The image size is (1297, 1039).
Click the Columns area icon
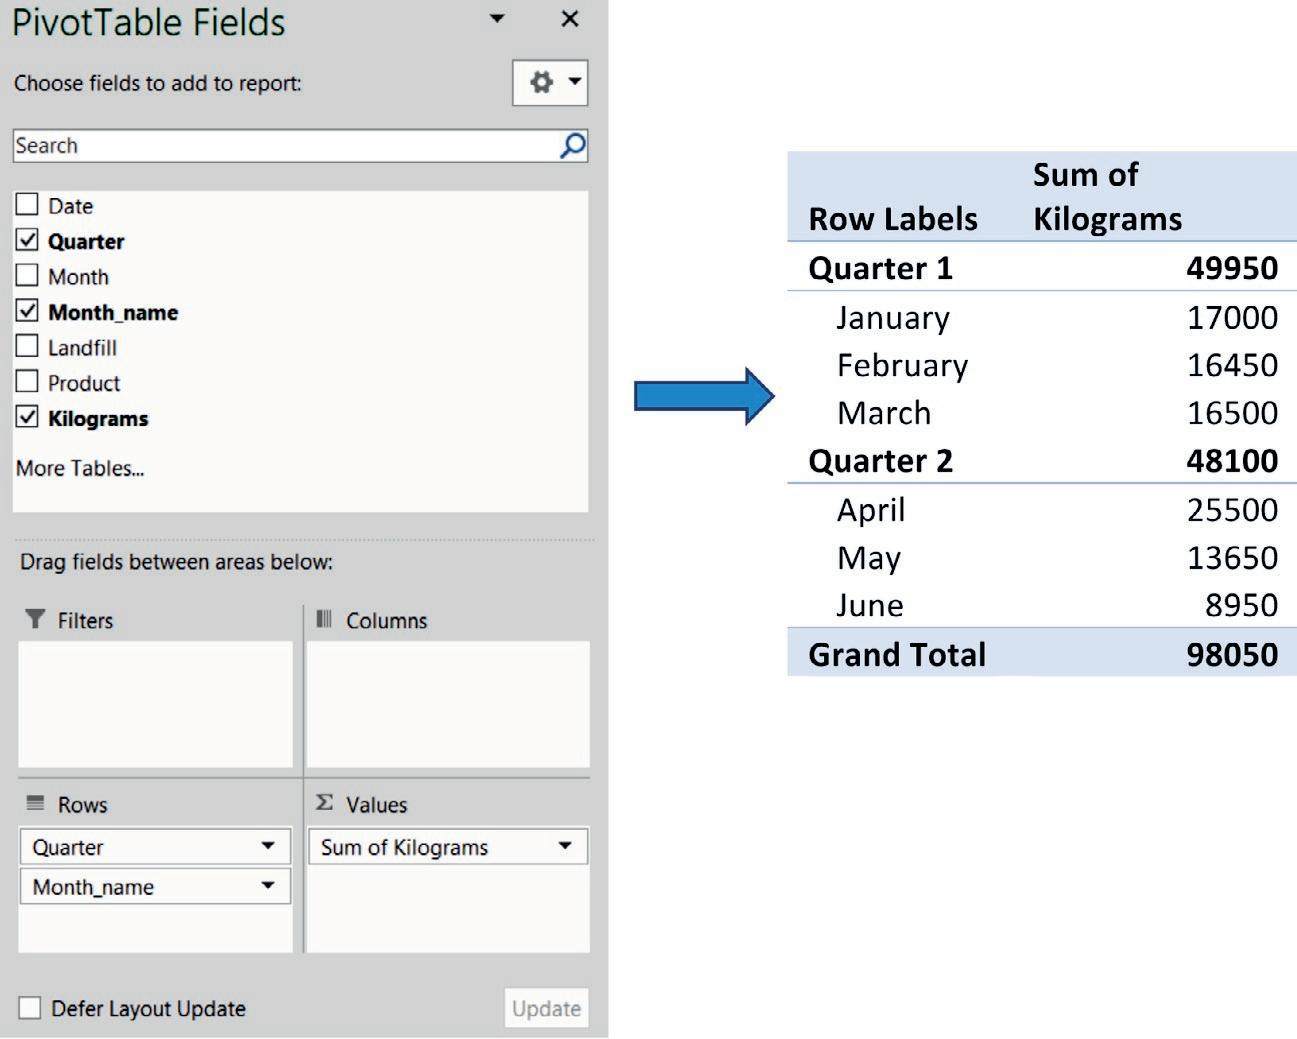coord(324,619)
